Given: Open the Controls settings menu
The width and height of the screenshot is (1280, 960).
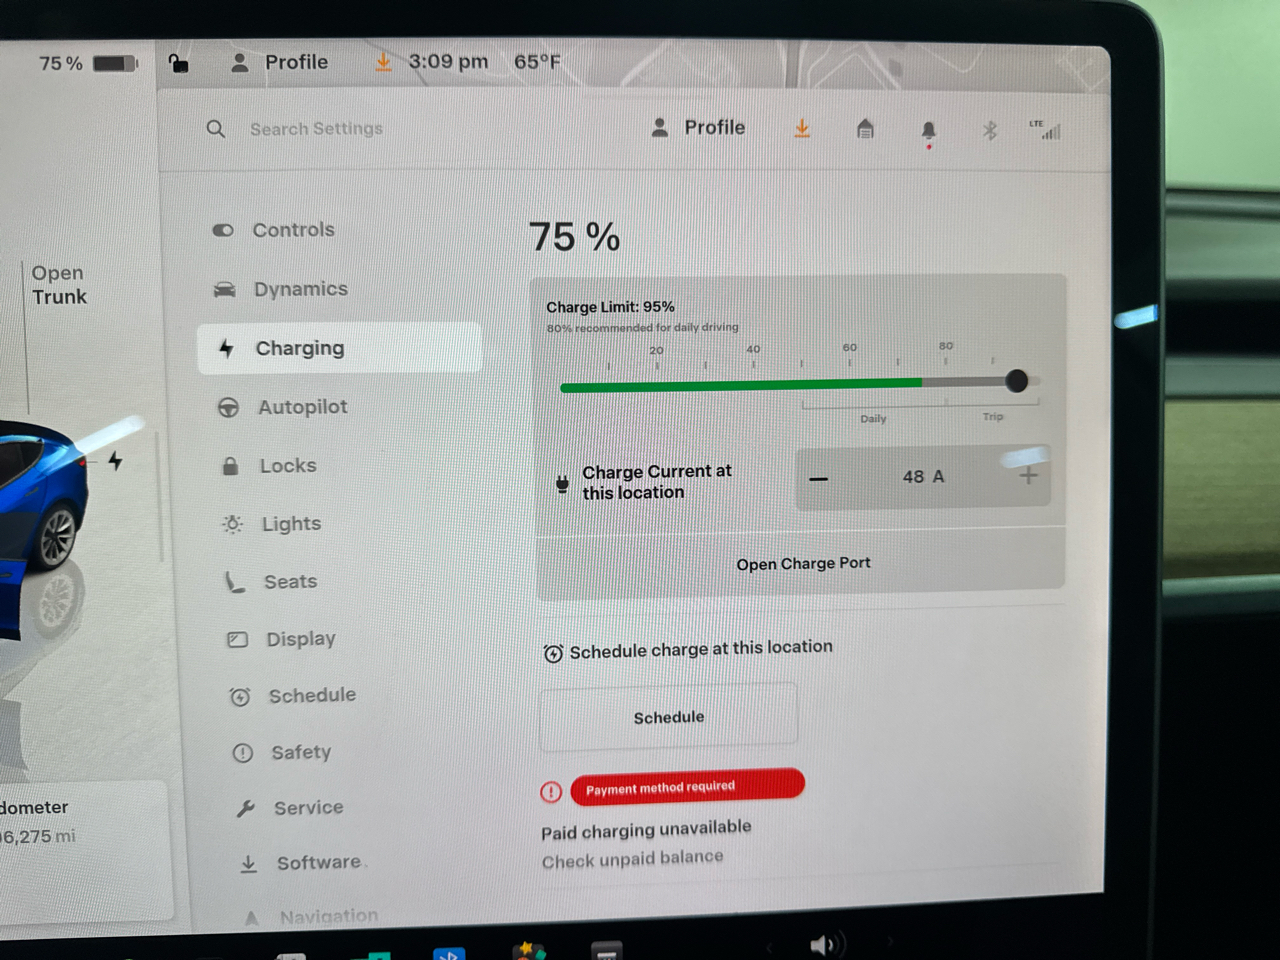Looking at the screenshot, I should point(293,230).
